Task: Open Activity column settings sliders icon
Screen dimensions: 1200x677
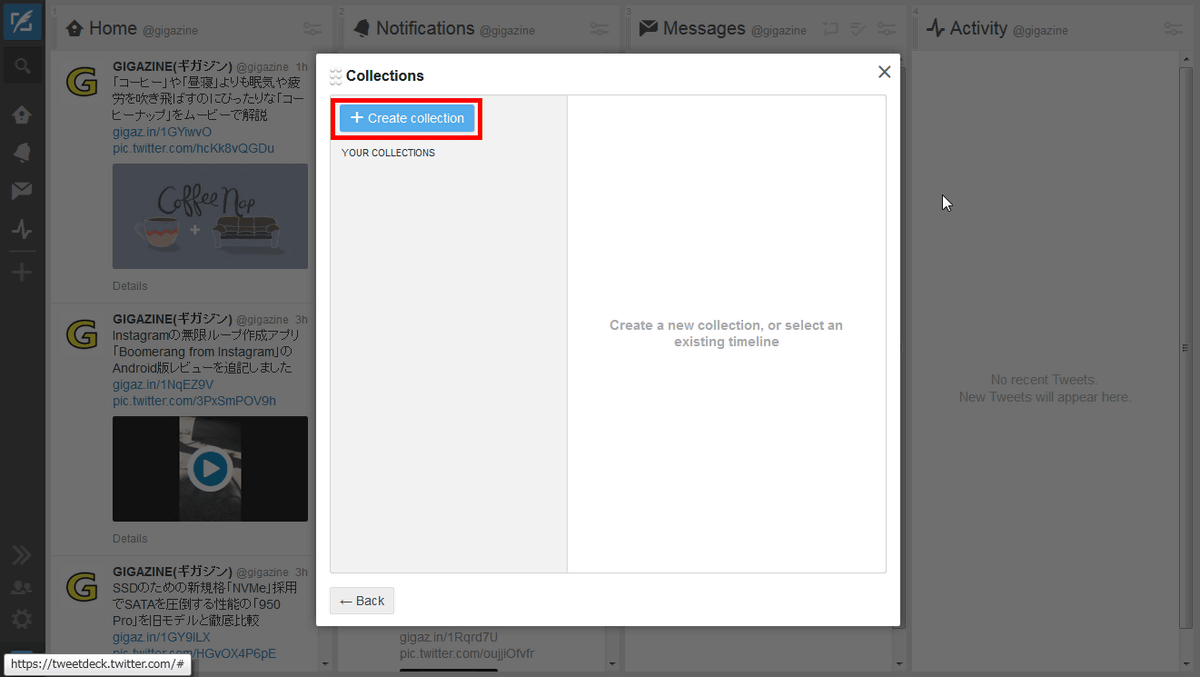Action: point(1174,29)
